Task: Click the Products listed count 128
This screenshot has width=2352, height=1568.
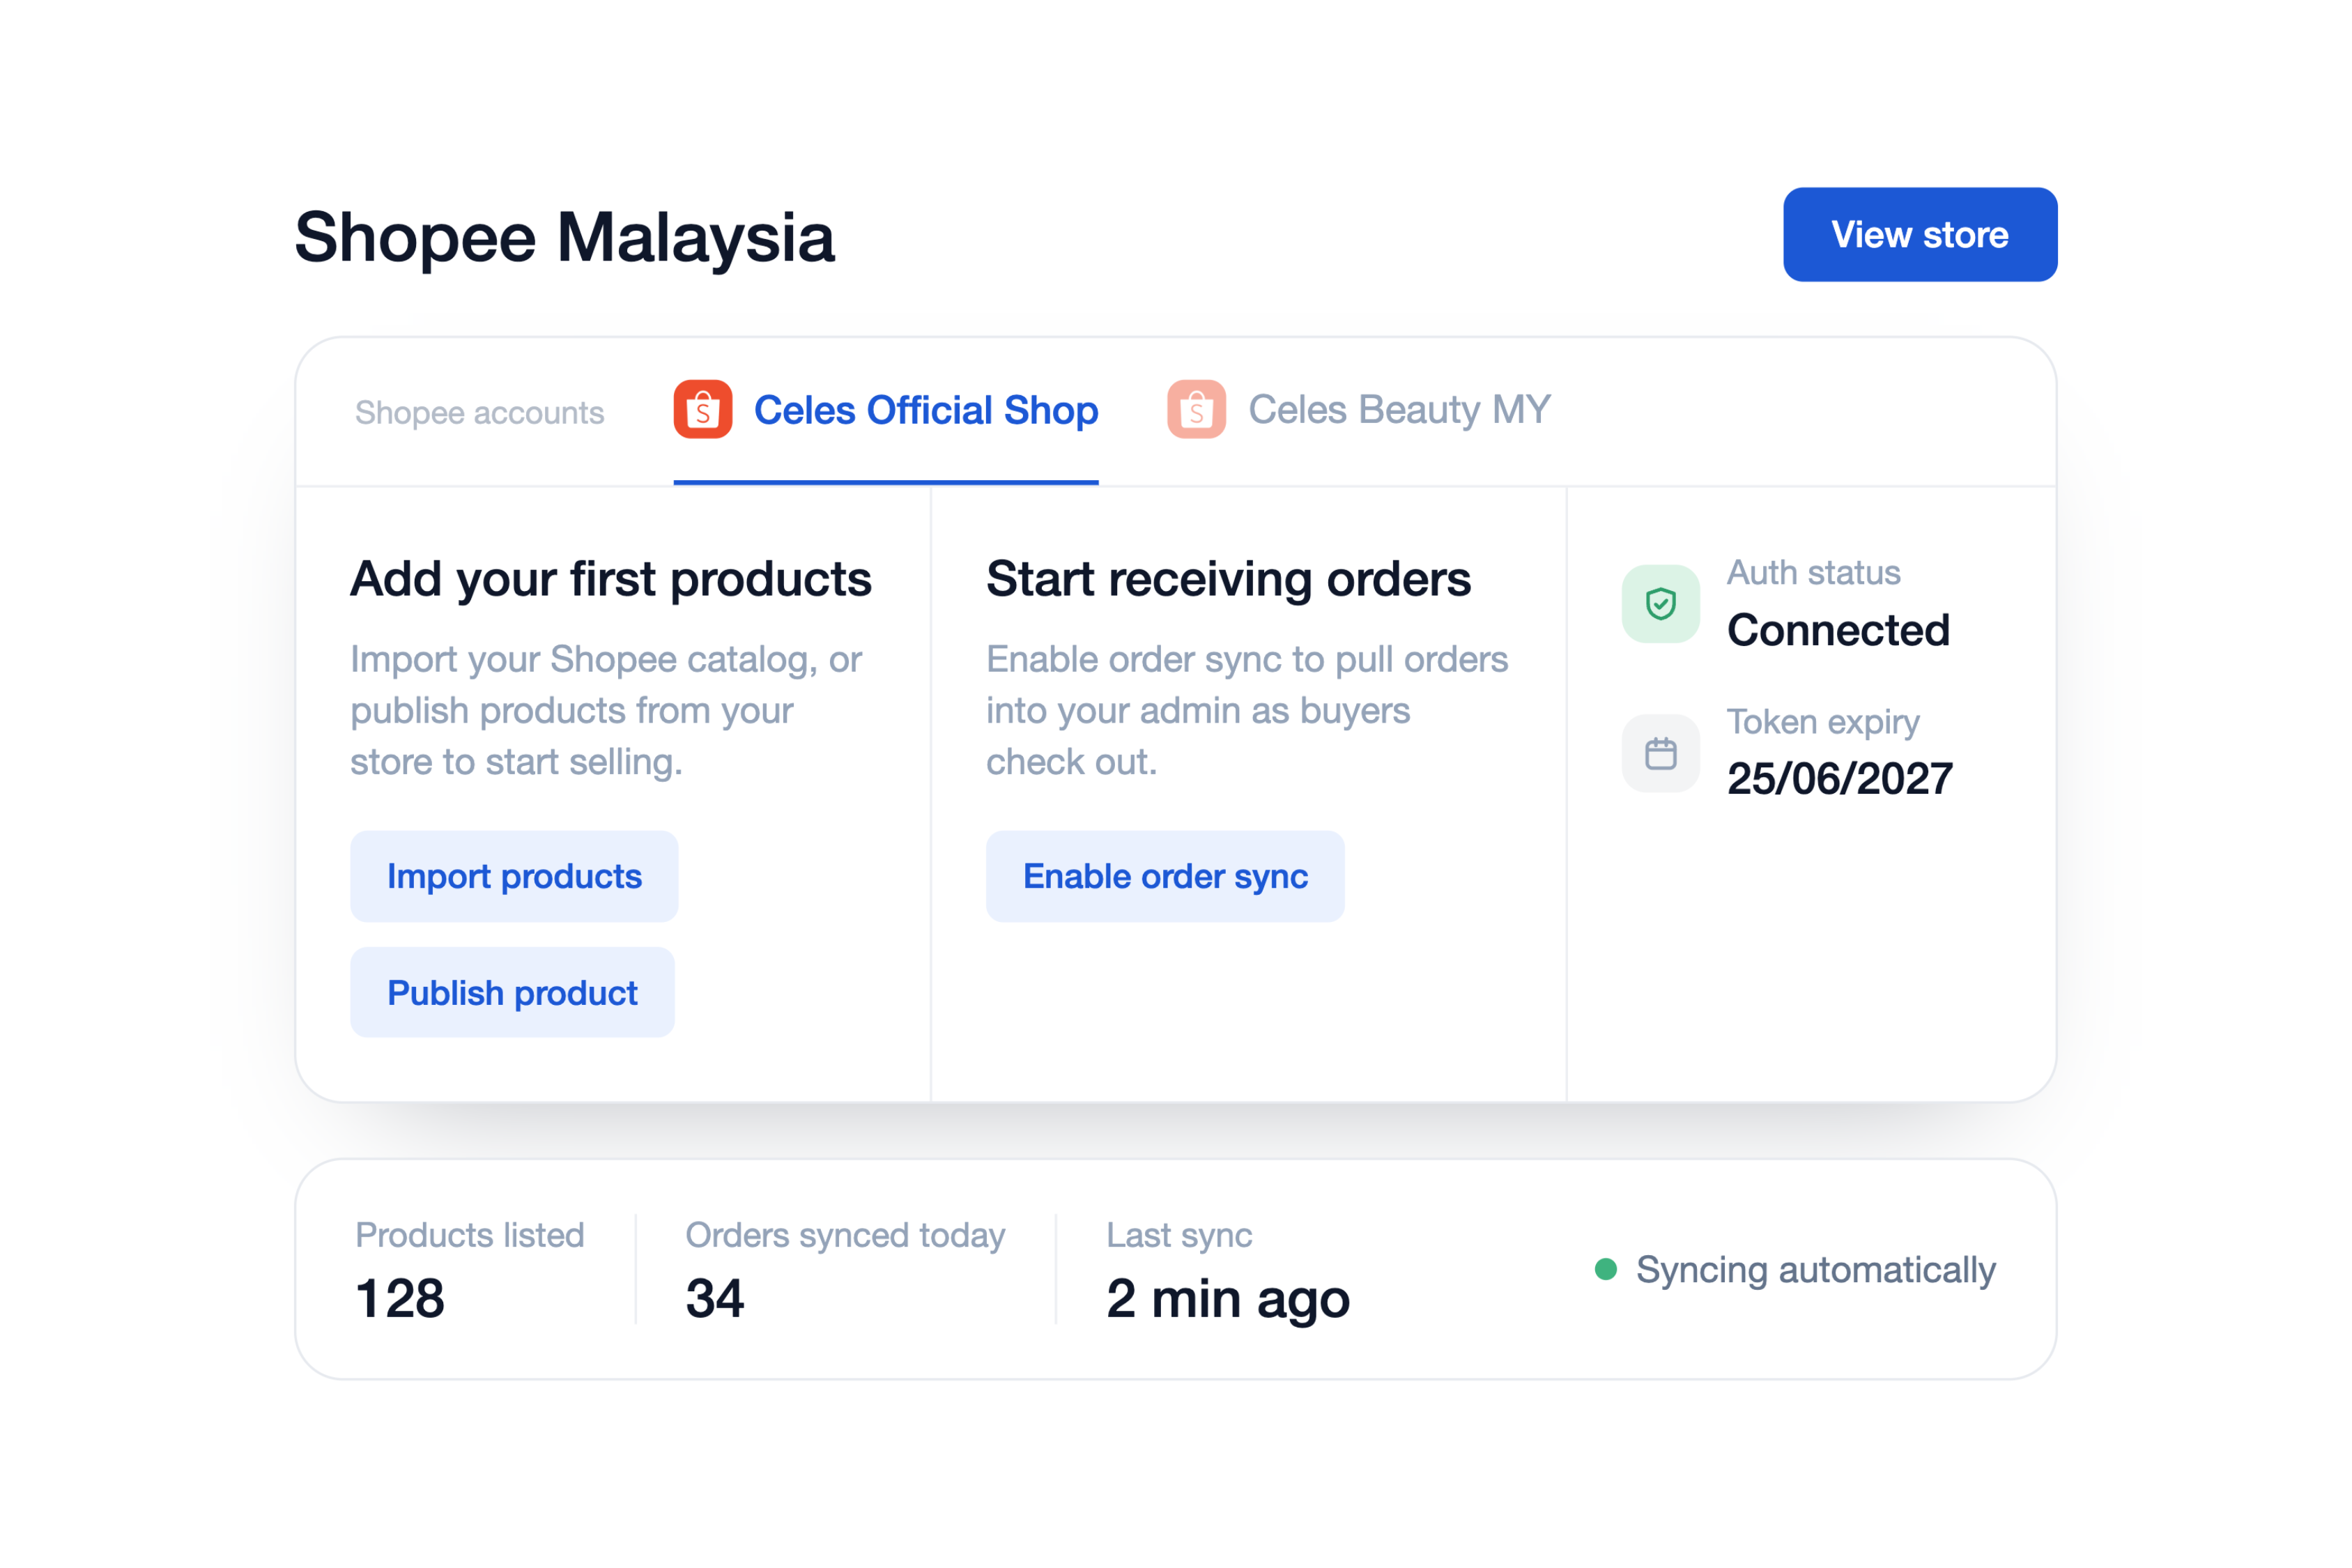Action: click(x=400, y=1298)
